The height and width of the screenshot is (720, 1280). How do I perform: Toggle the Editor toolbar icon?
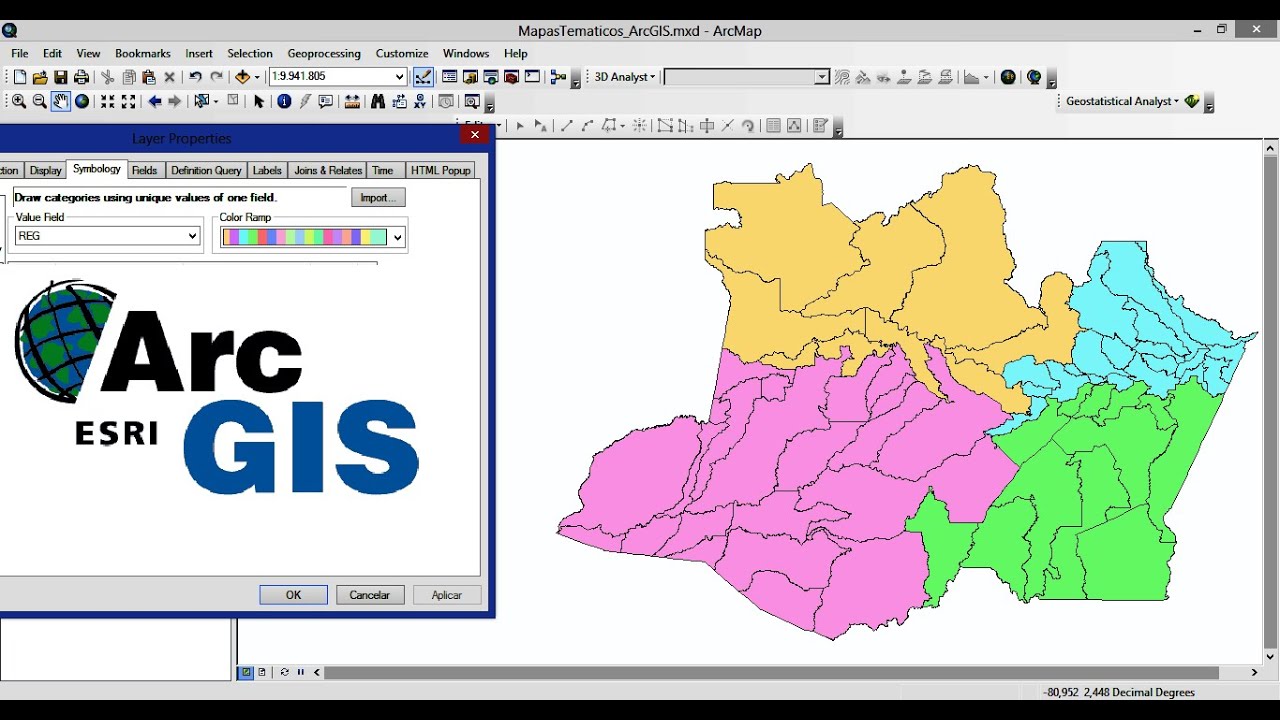click(423, 77)
